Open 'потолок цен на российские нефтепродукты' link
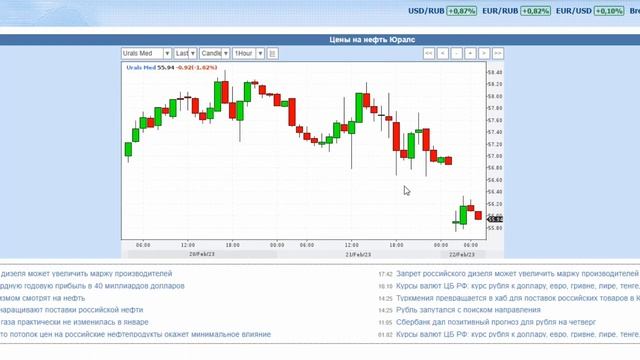Screen dimensions: 640x360 136,334
